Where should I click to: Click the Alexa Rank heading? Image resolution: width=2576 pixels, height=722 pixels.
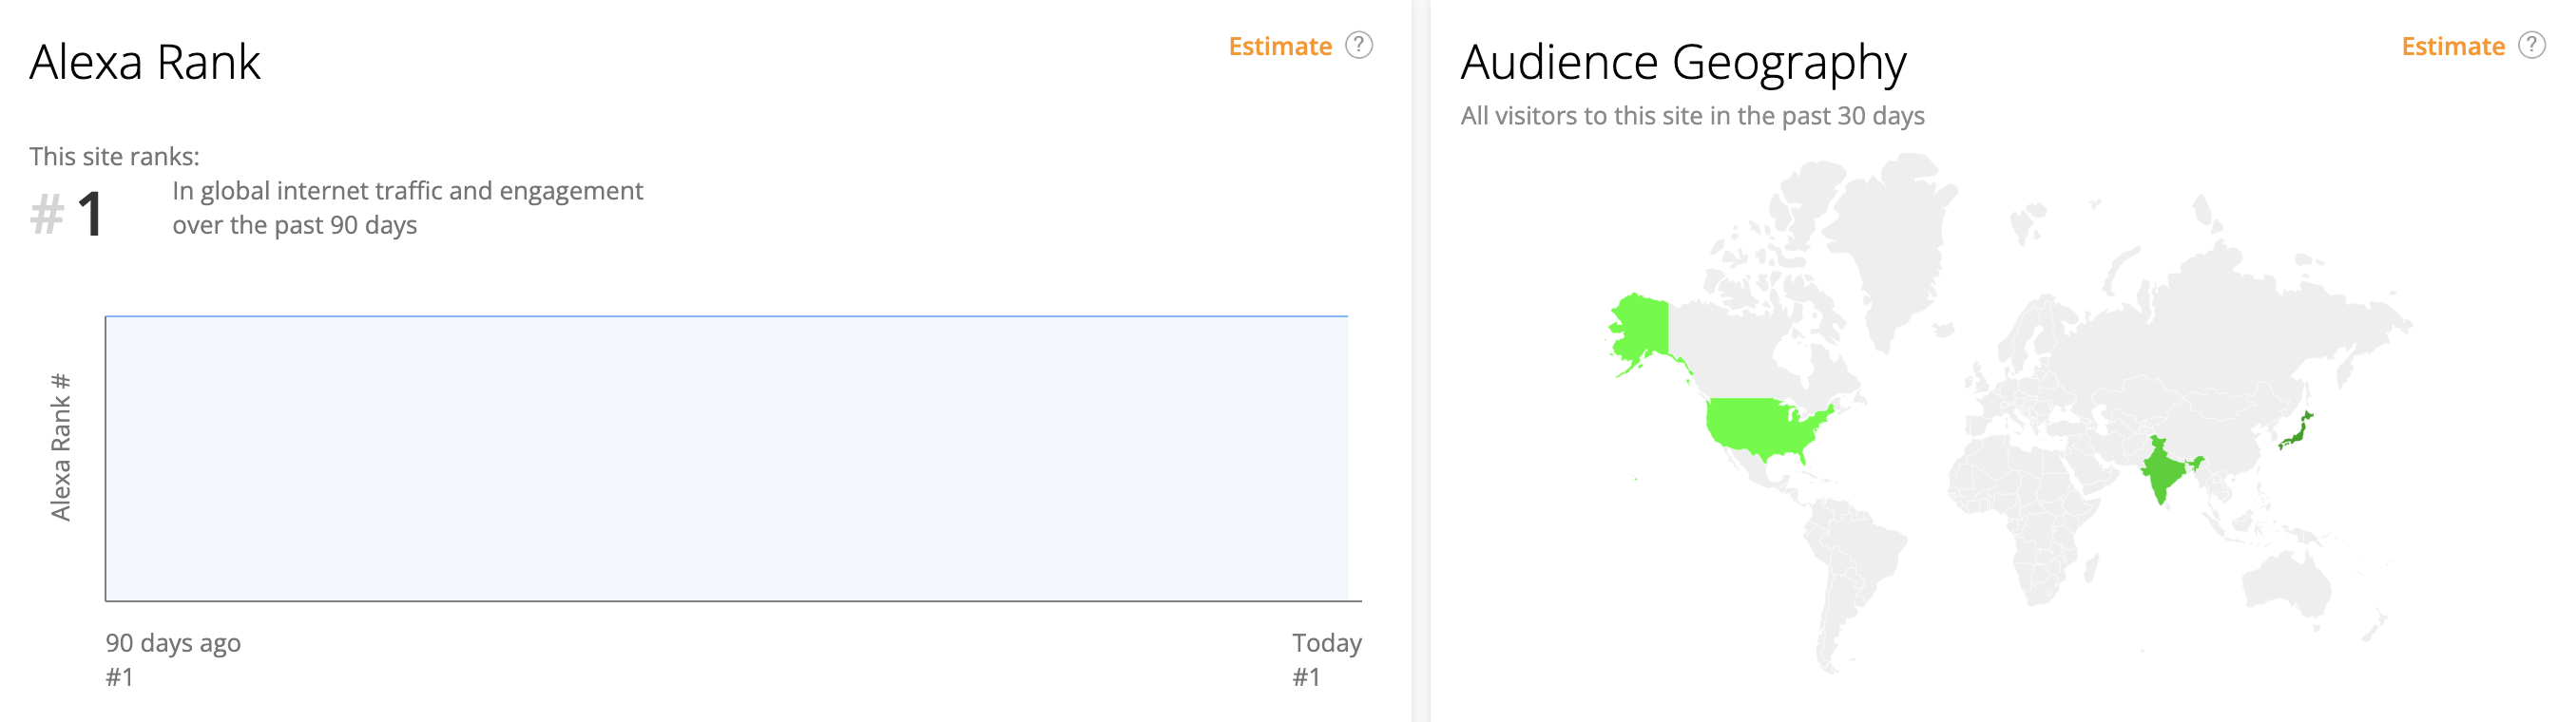145,62
